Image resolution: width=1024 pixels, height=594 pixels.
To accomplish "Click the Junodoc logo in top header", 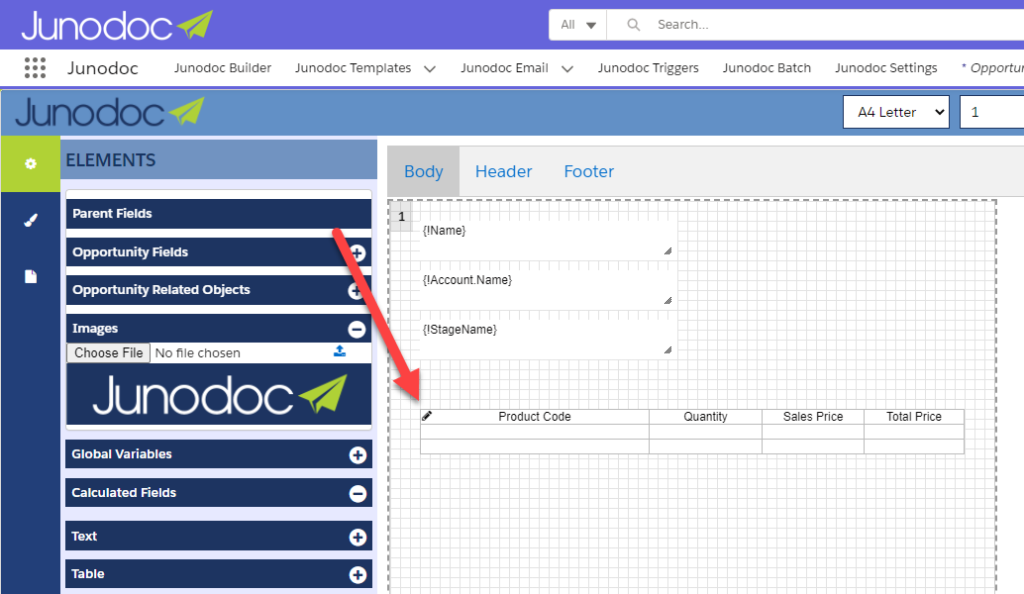I will (x=117, y=25).
